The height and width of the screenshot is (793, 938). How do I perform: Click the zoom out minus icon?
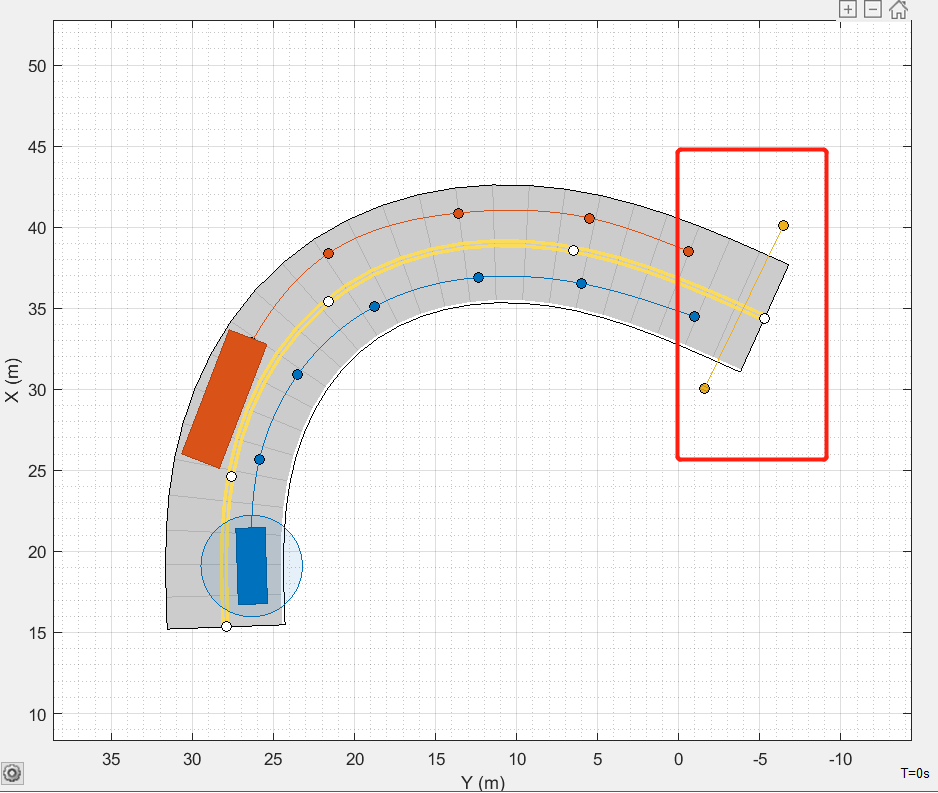tap(873, 9)
